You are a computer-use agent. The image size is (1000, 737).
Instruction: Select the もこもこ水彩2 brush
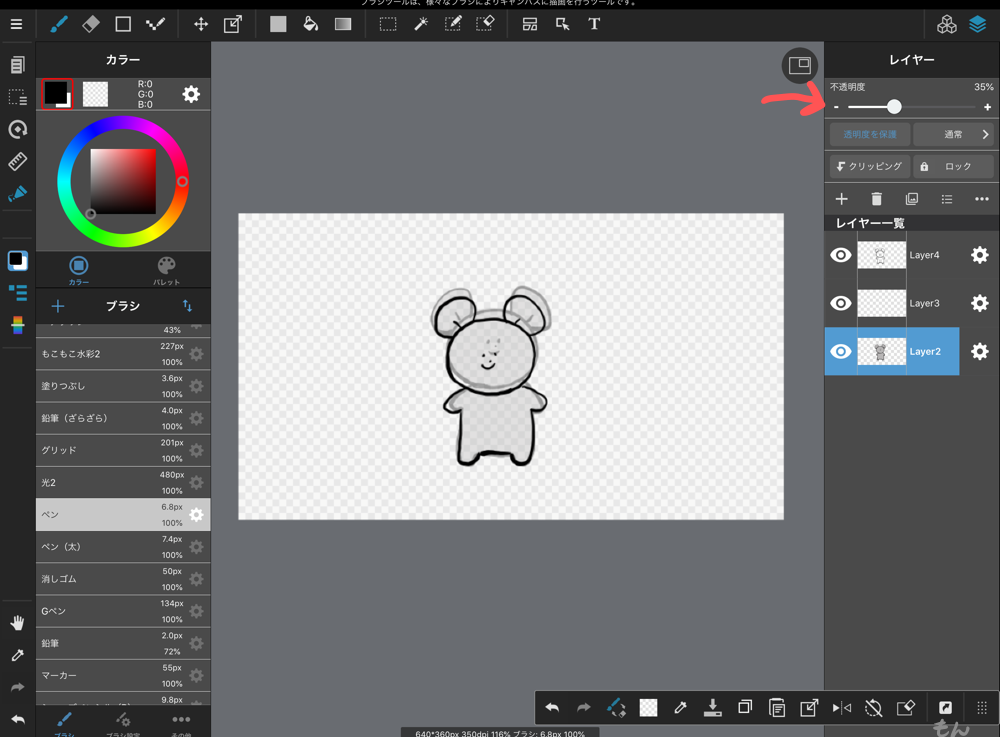[123, 354]
